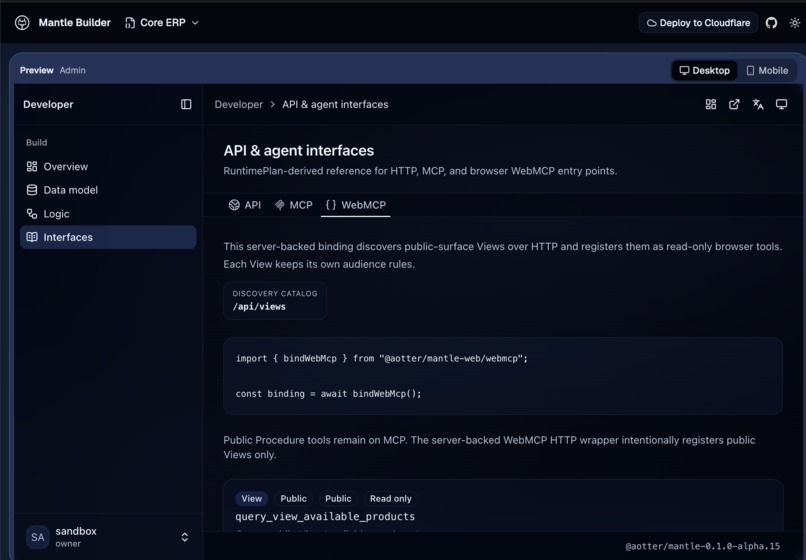Collapse the Developer sidebar panel icon

186,104
